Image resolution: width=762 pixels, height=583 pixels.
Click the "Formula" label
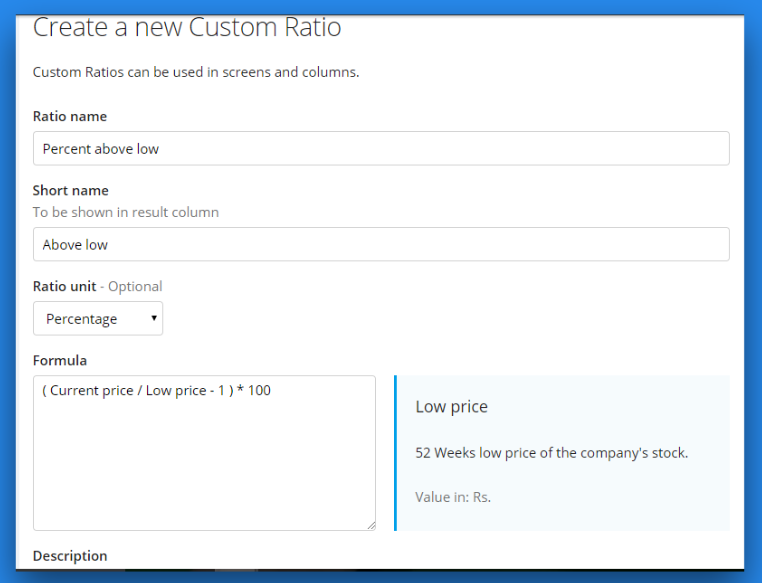(60, 360)
